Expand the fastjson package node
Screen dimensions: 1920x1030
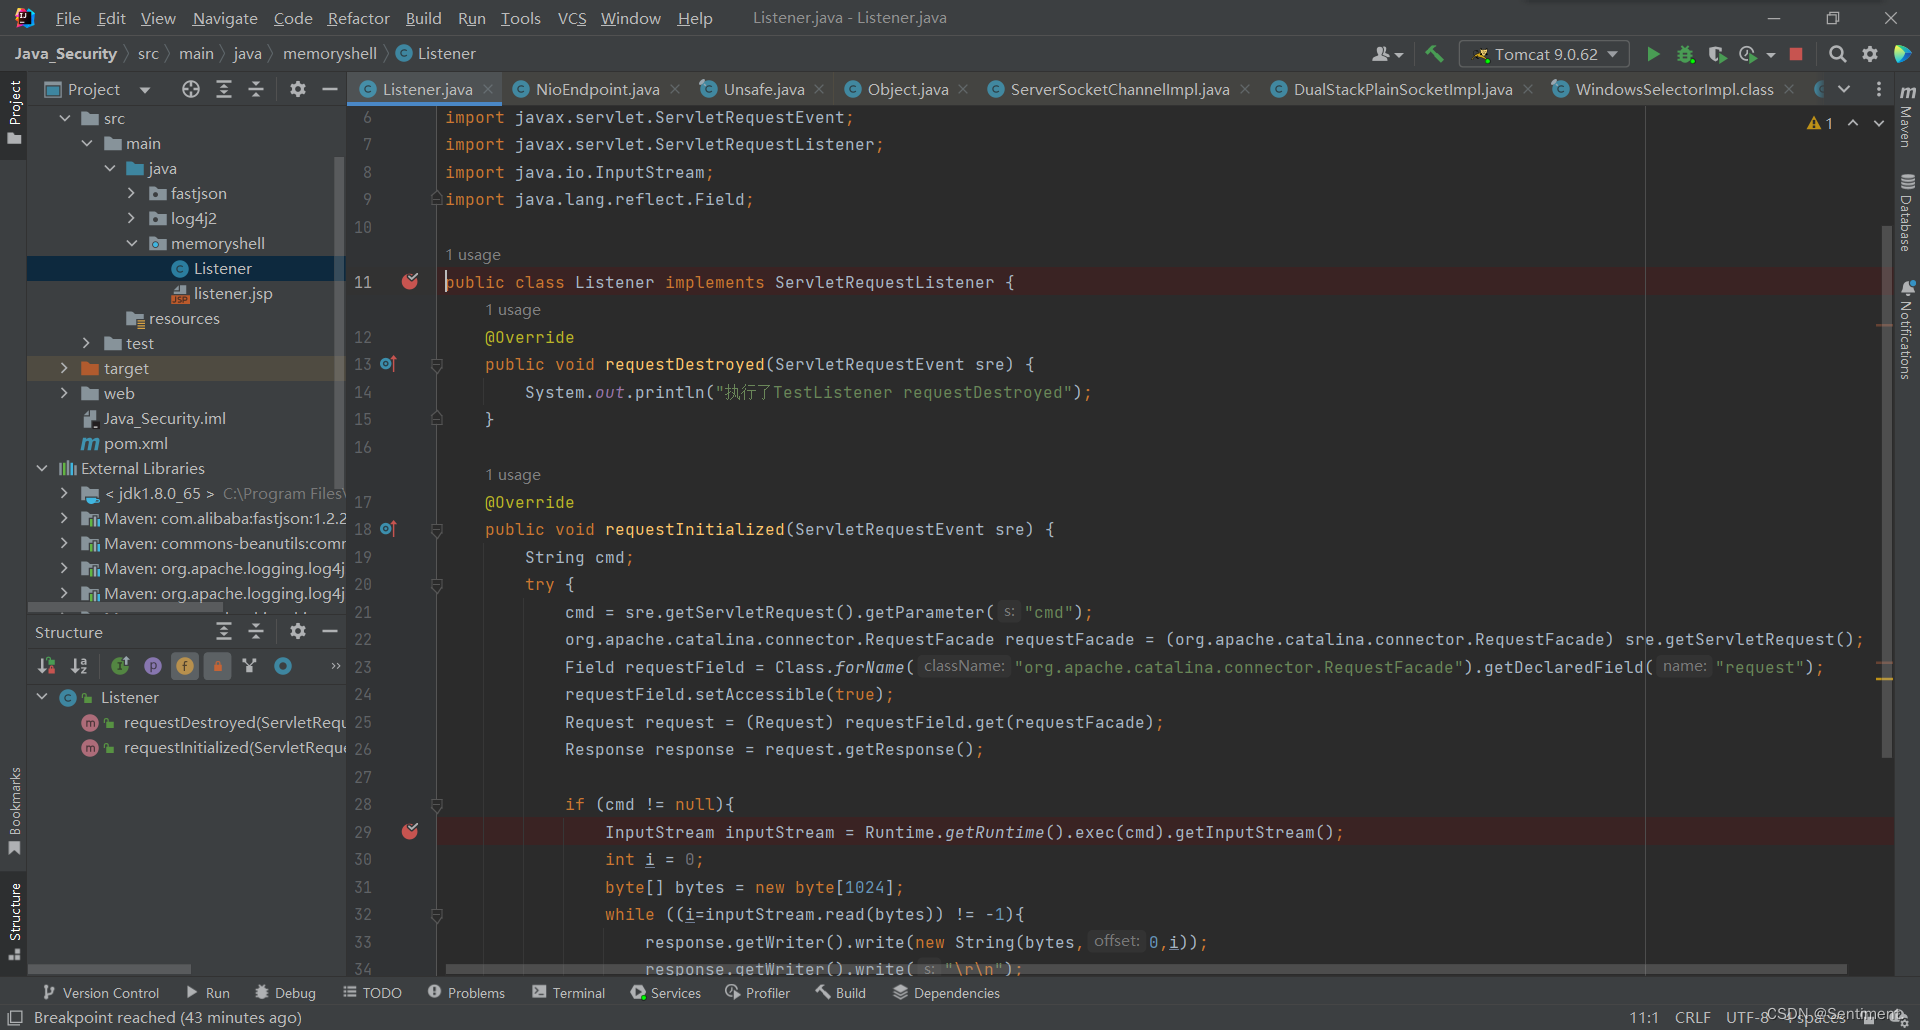pyautogui.click(x=131, y=193)
